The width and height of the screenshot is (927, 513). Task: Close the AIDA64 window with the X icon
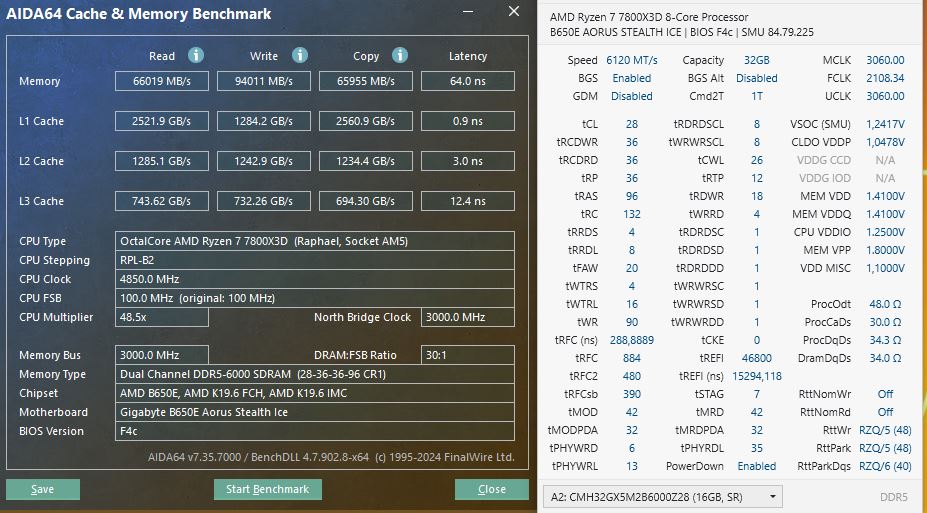(x=514, y=11)
